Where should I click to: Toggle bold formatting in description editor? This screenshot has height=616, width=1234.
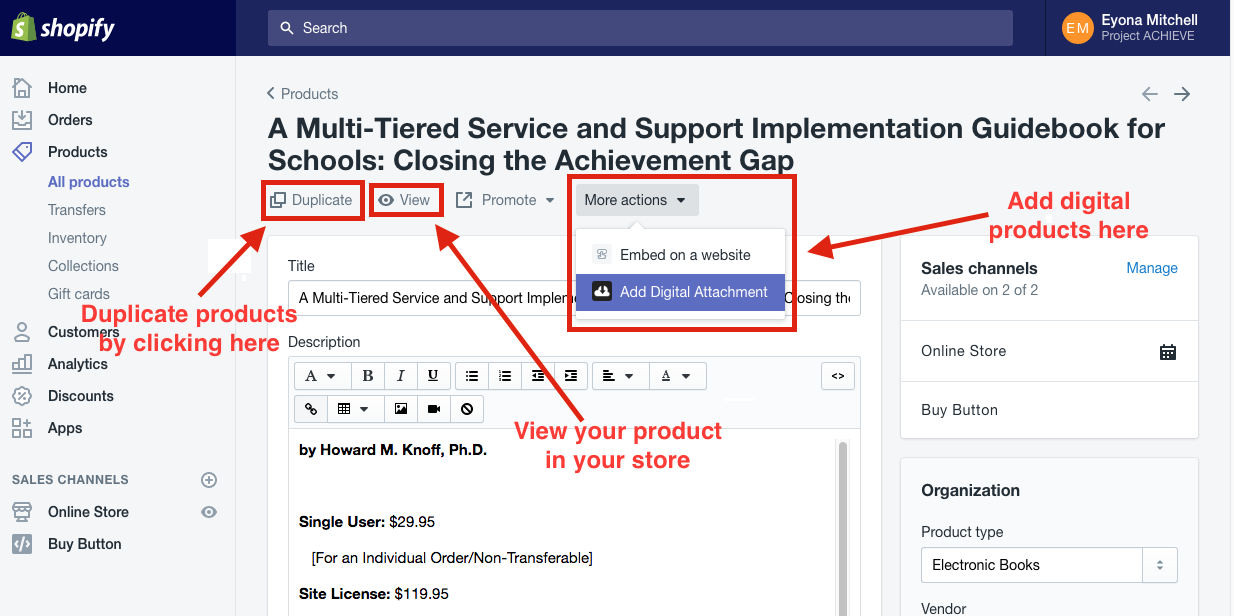(368, 376)
